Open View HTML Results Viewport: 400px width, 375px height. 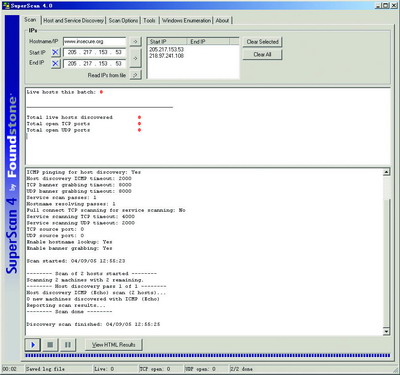pos(114,345)
